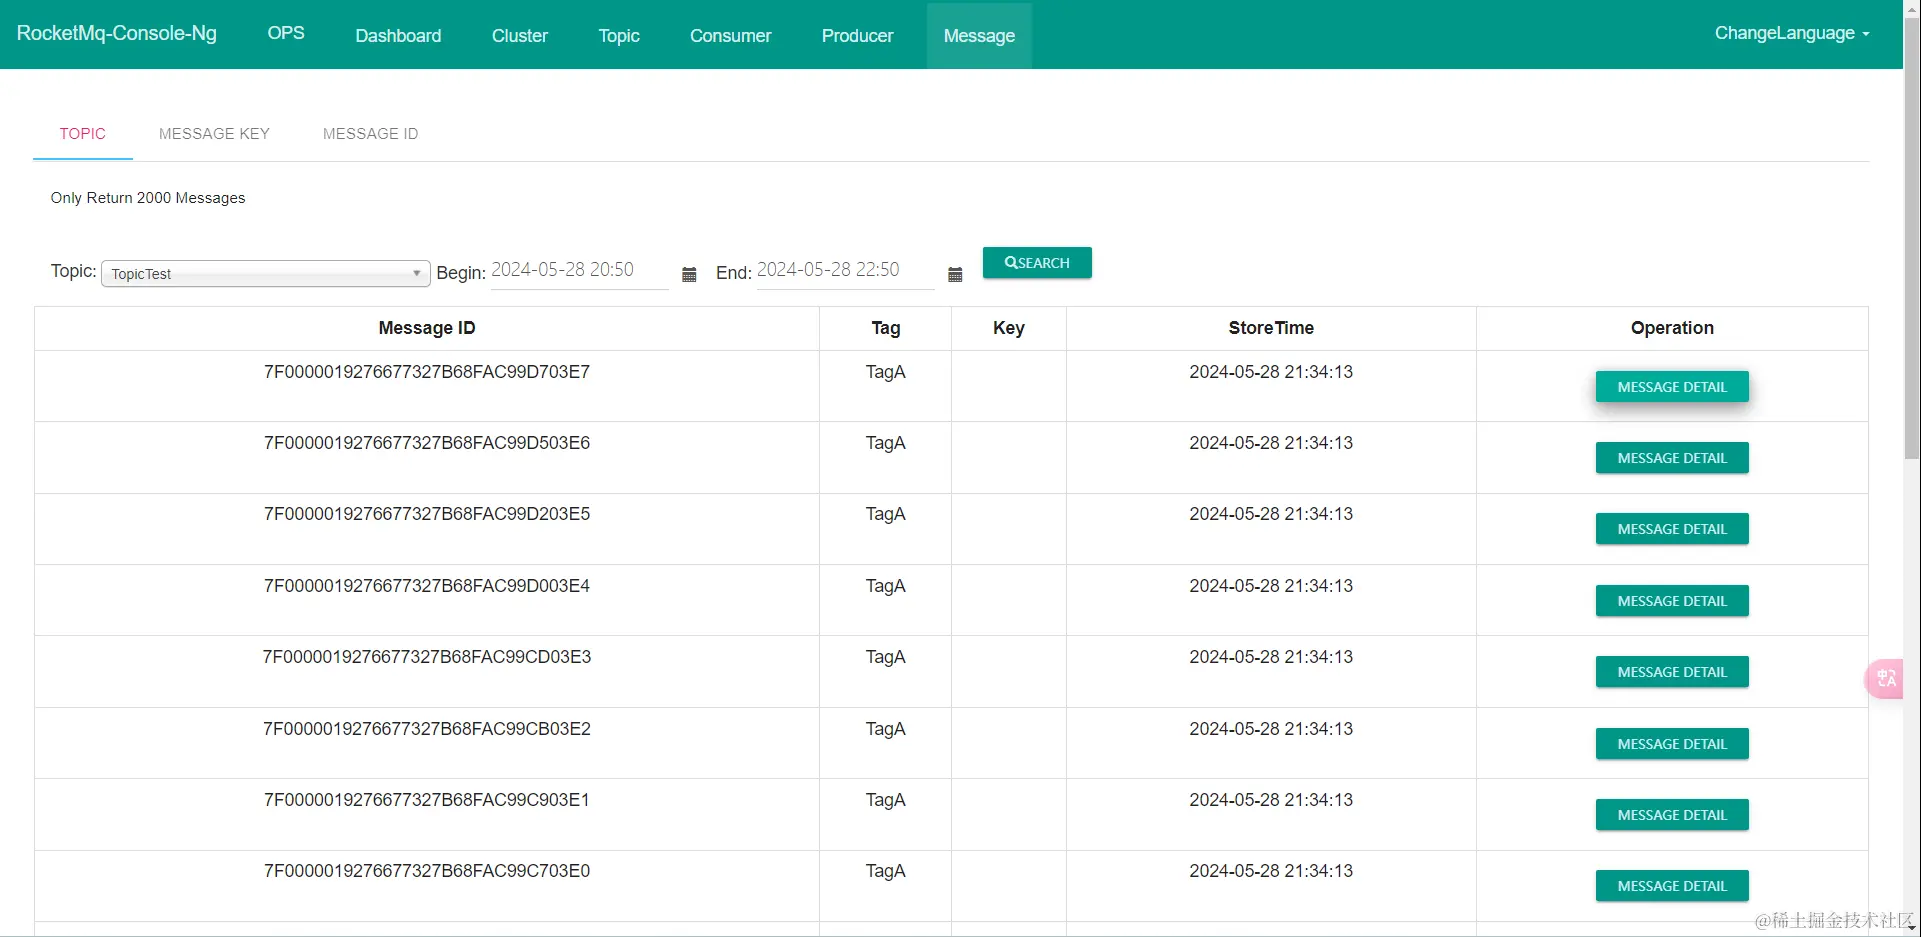Click the StoreTime in the row ending D503E6

[1271, 443]
